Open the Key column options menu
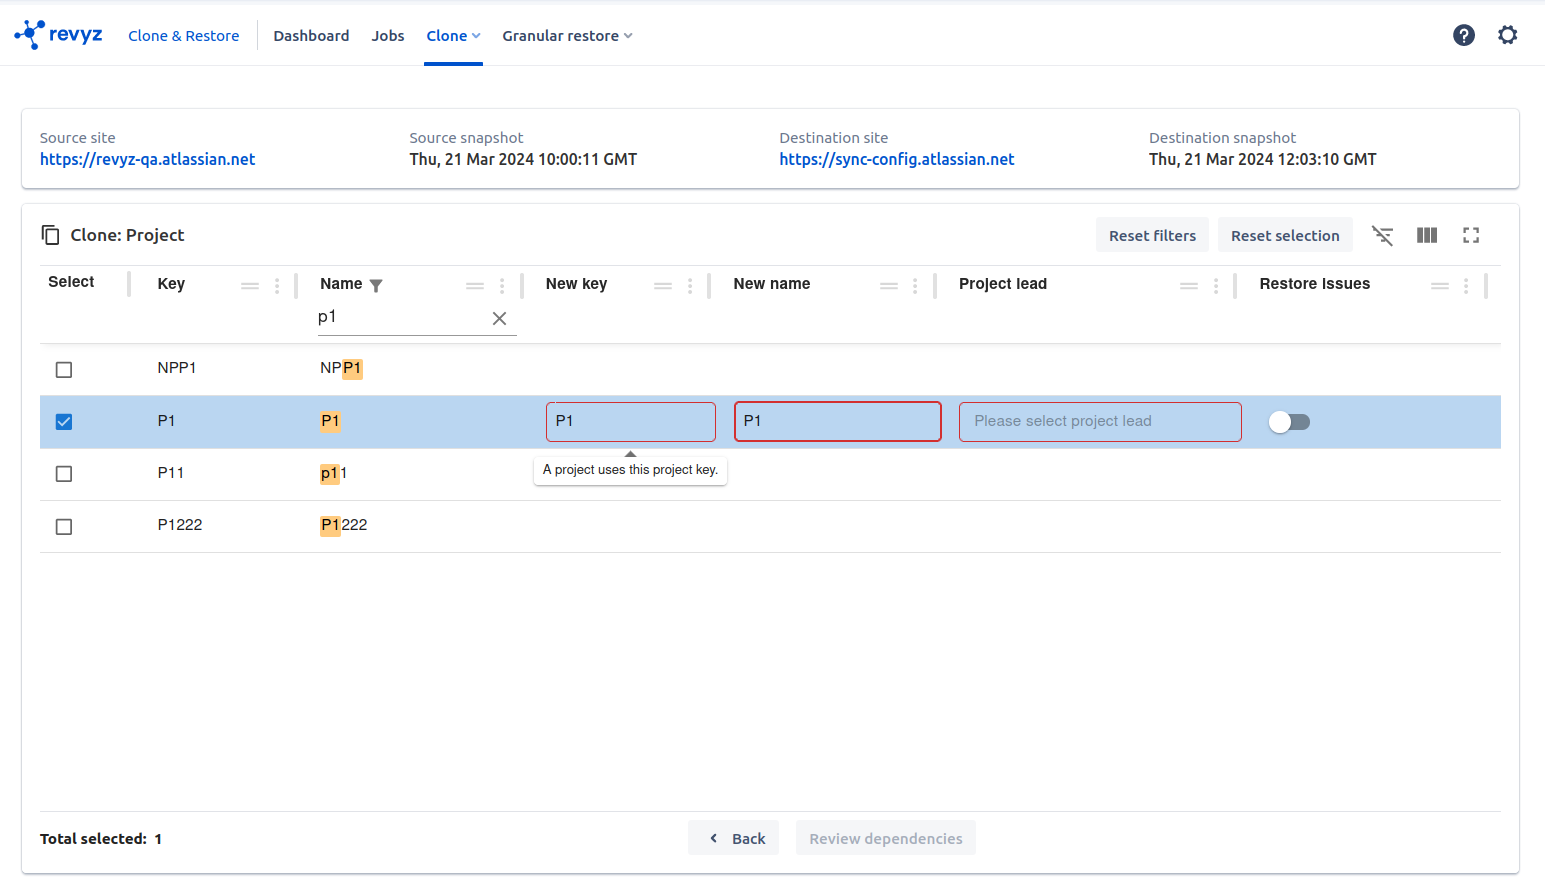The height and width of the screenshot is (893, 1545). pos(277,286)
